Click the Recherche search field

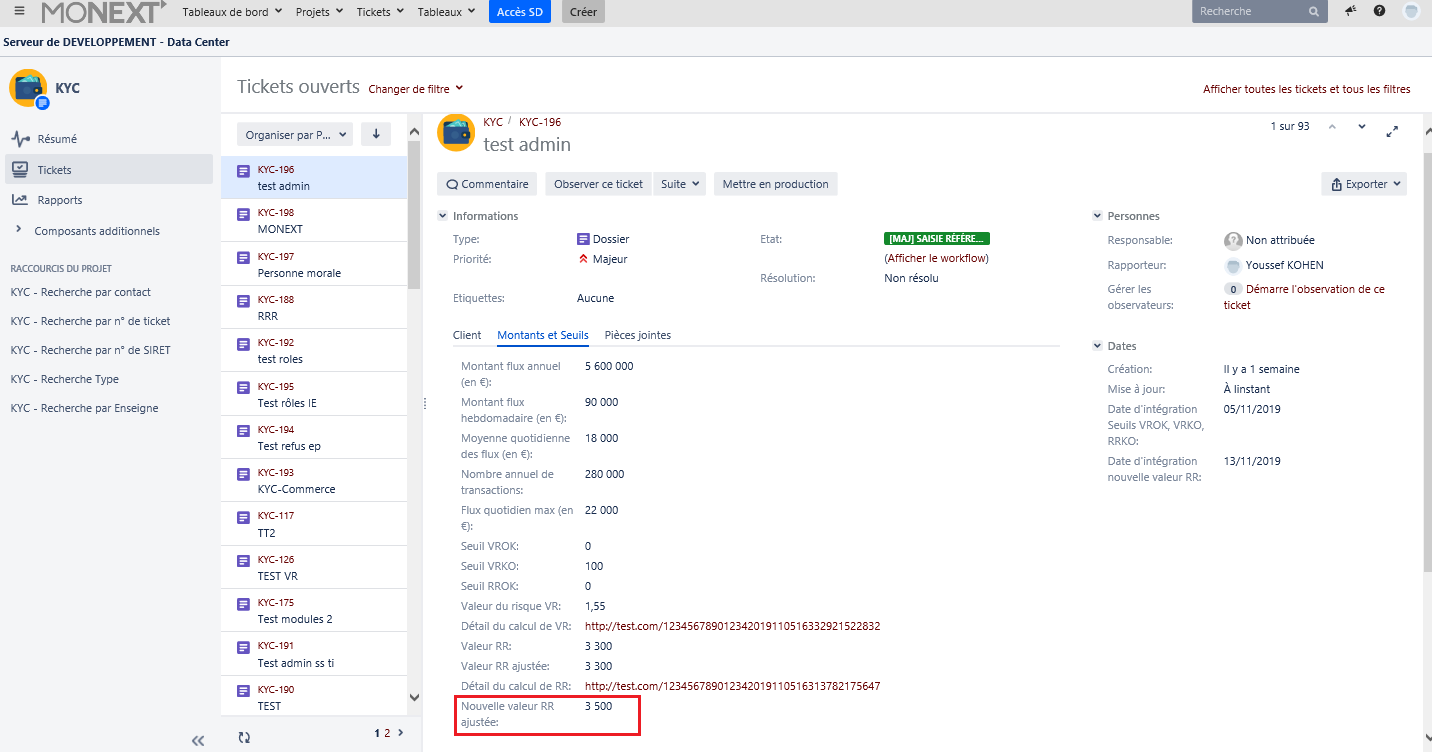tap(1250, 11)
